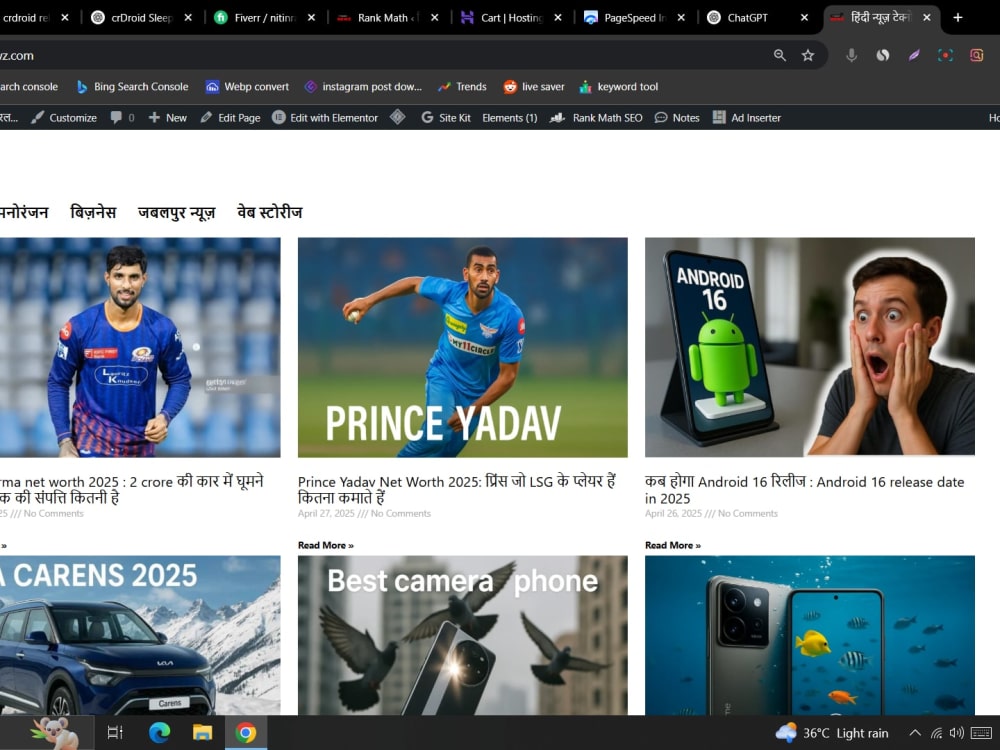
Task: Open the touch keyboard tray icon
Action: click(x=981, y=733)
